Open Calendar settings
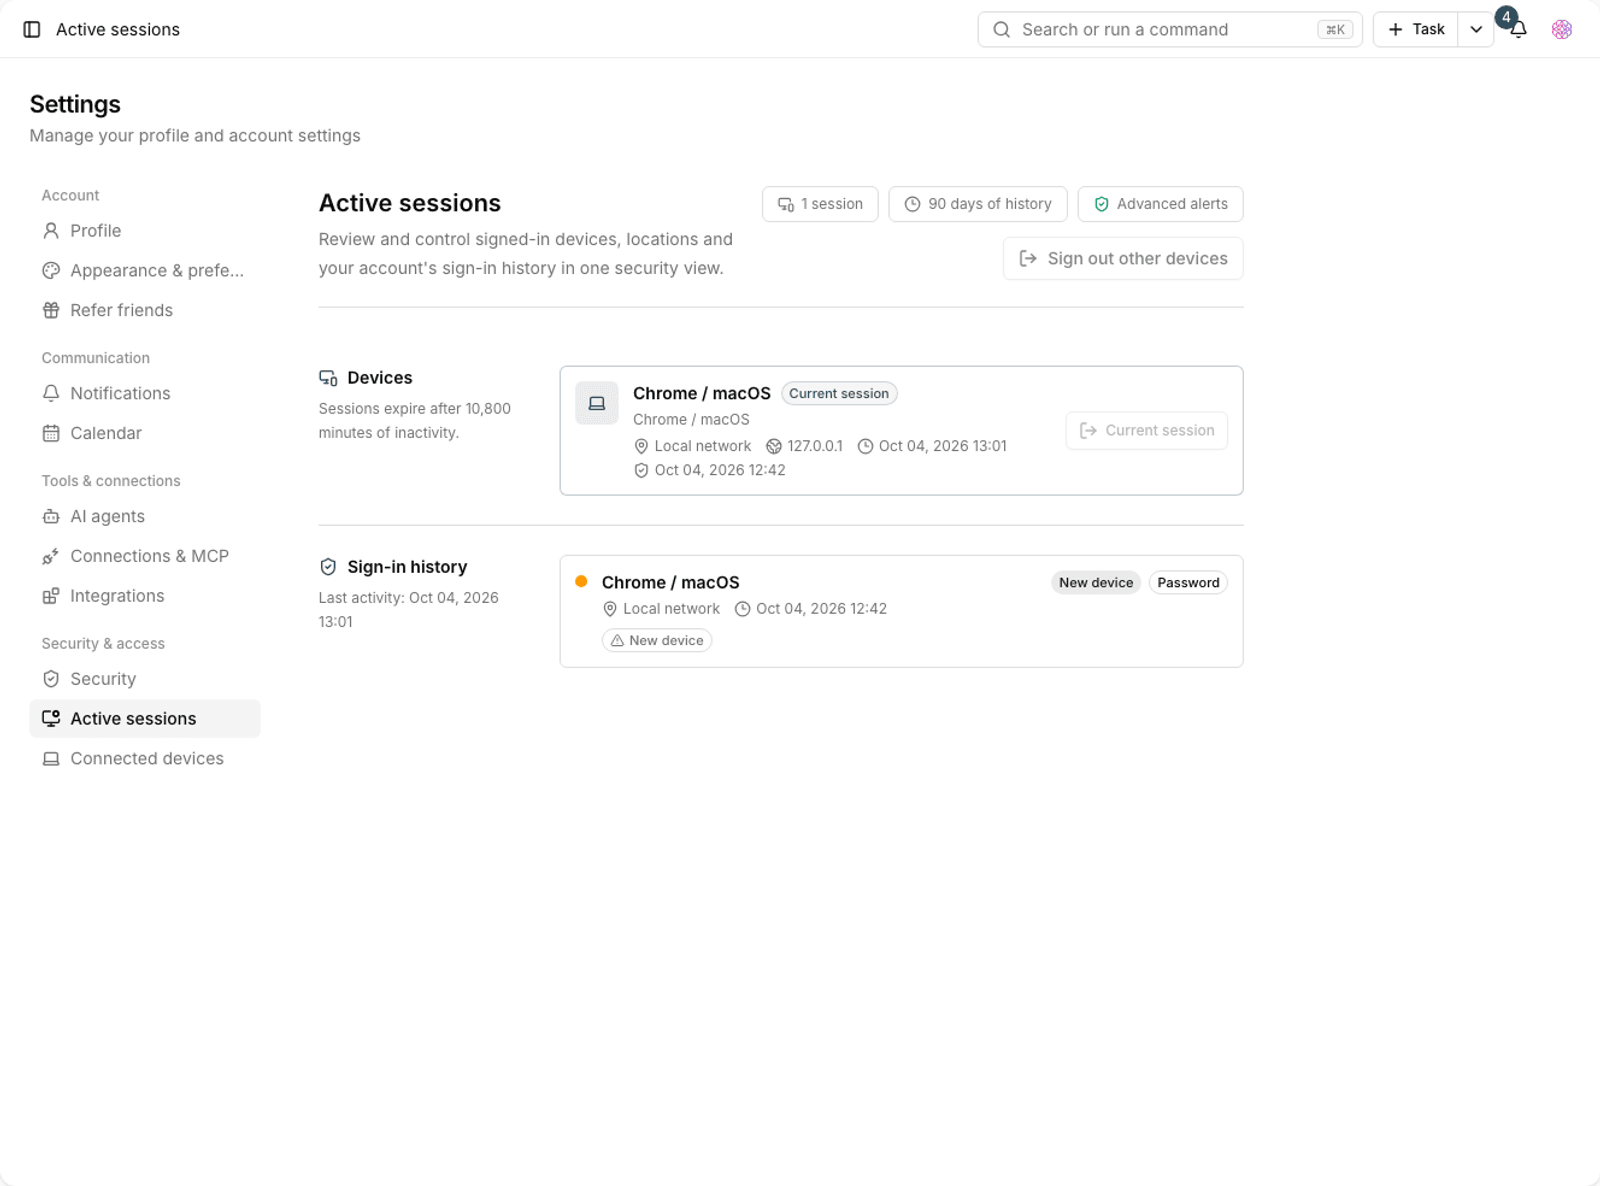 click(145, 434)
